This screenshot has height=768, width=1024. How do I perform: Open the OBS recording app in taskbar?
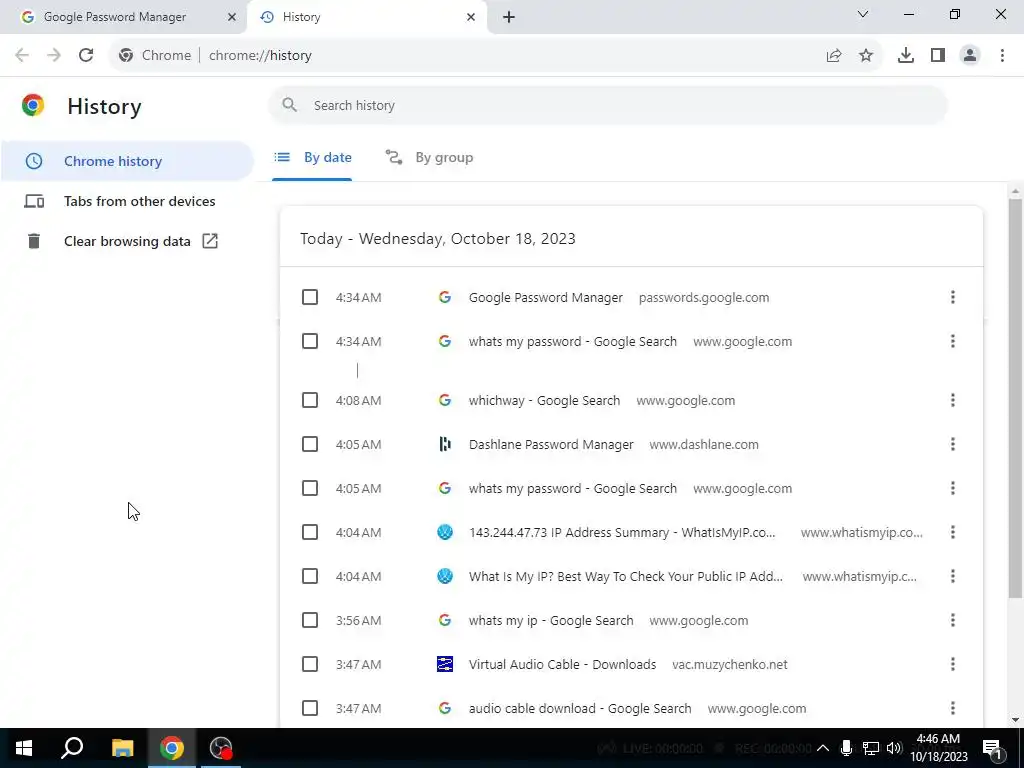221,748
